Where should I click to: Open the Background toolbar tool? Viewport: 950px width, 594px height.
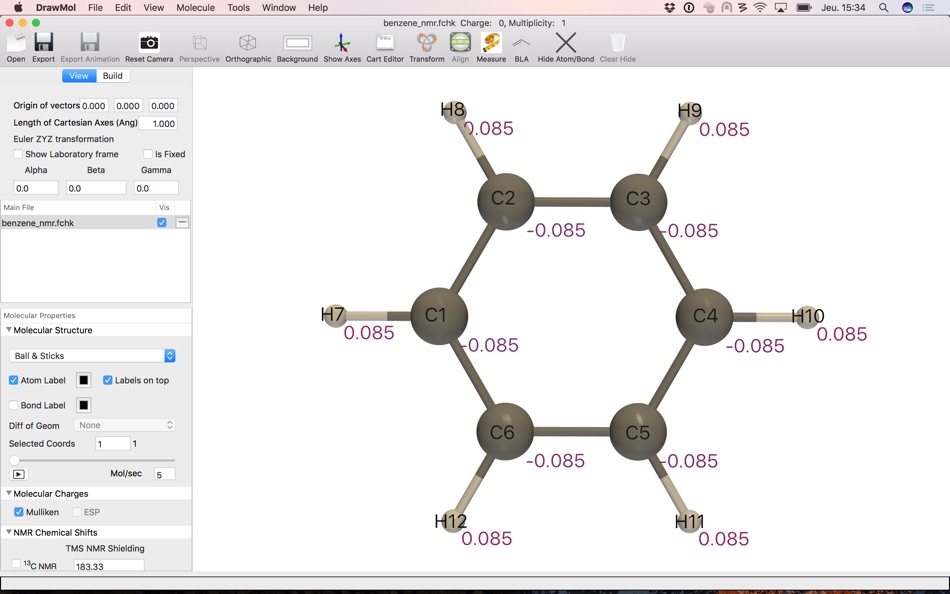pyautogui.click(x=297, y=43)
